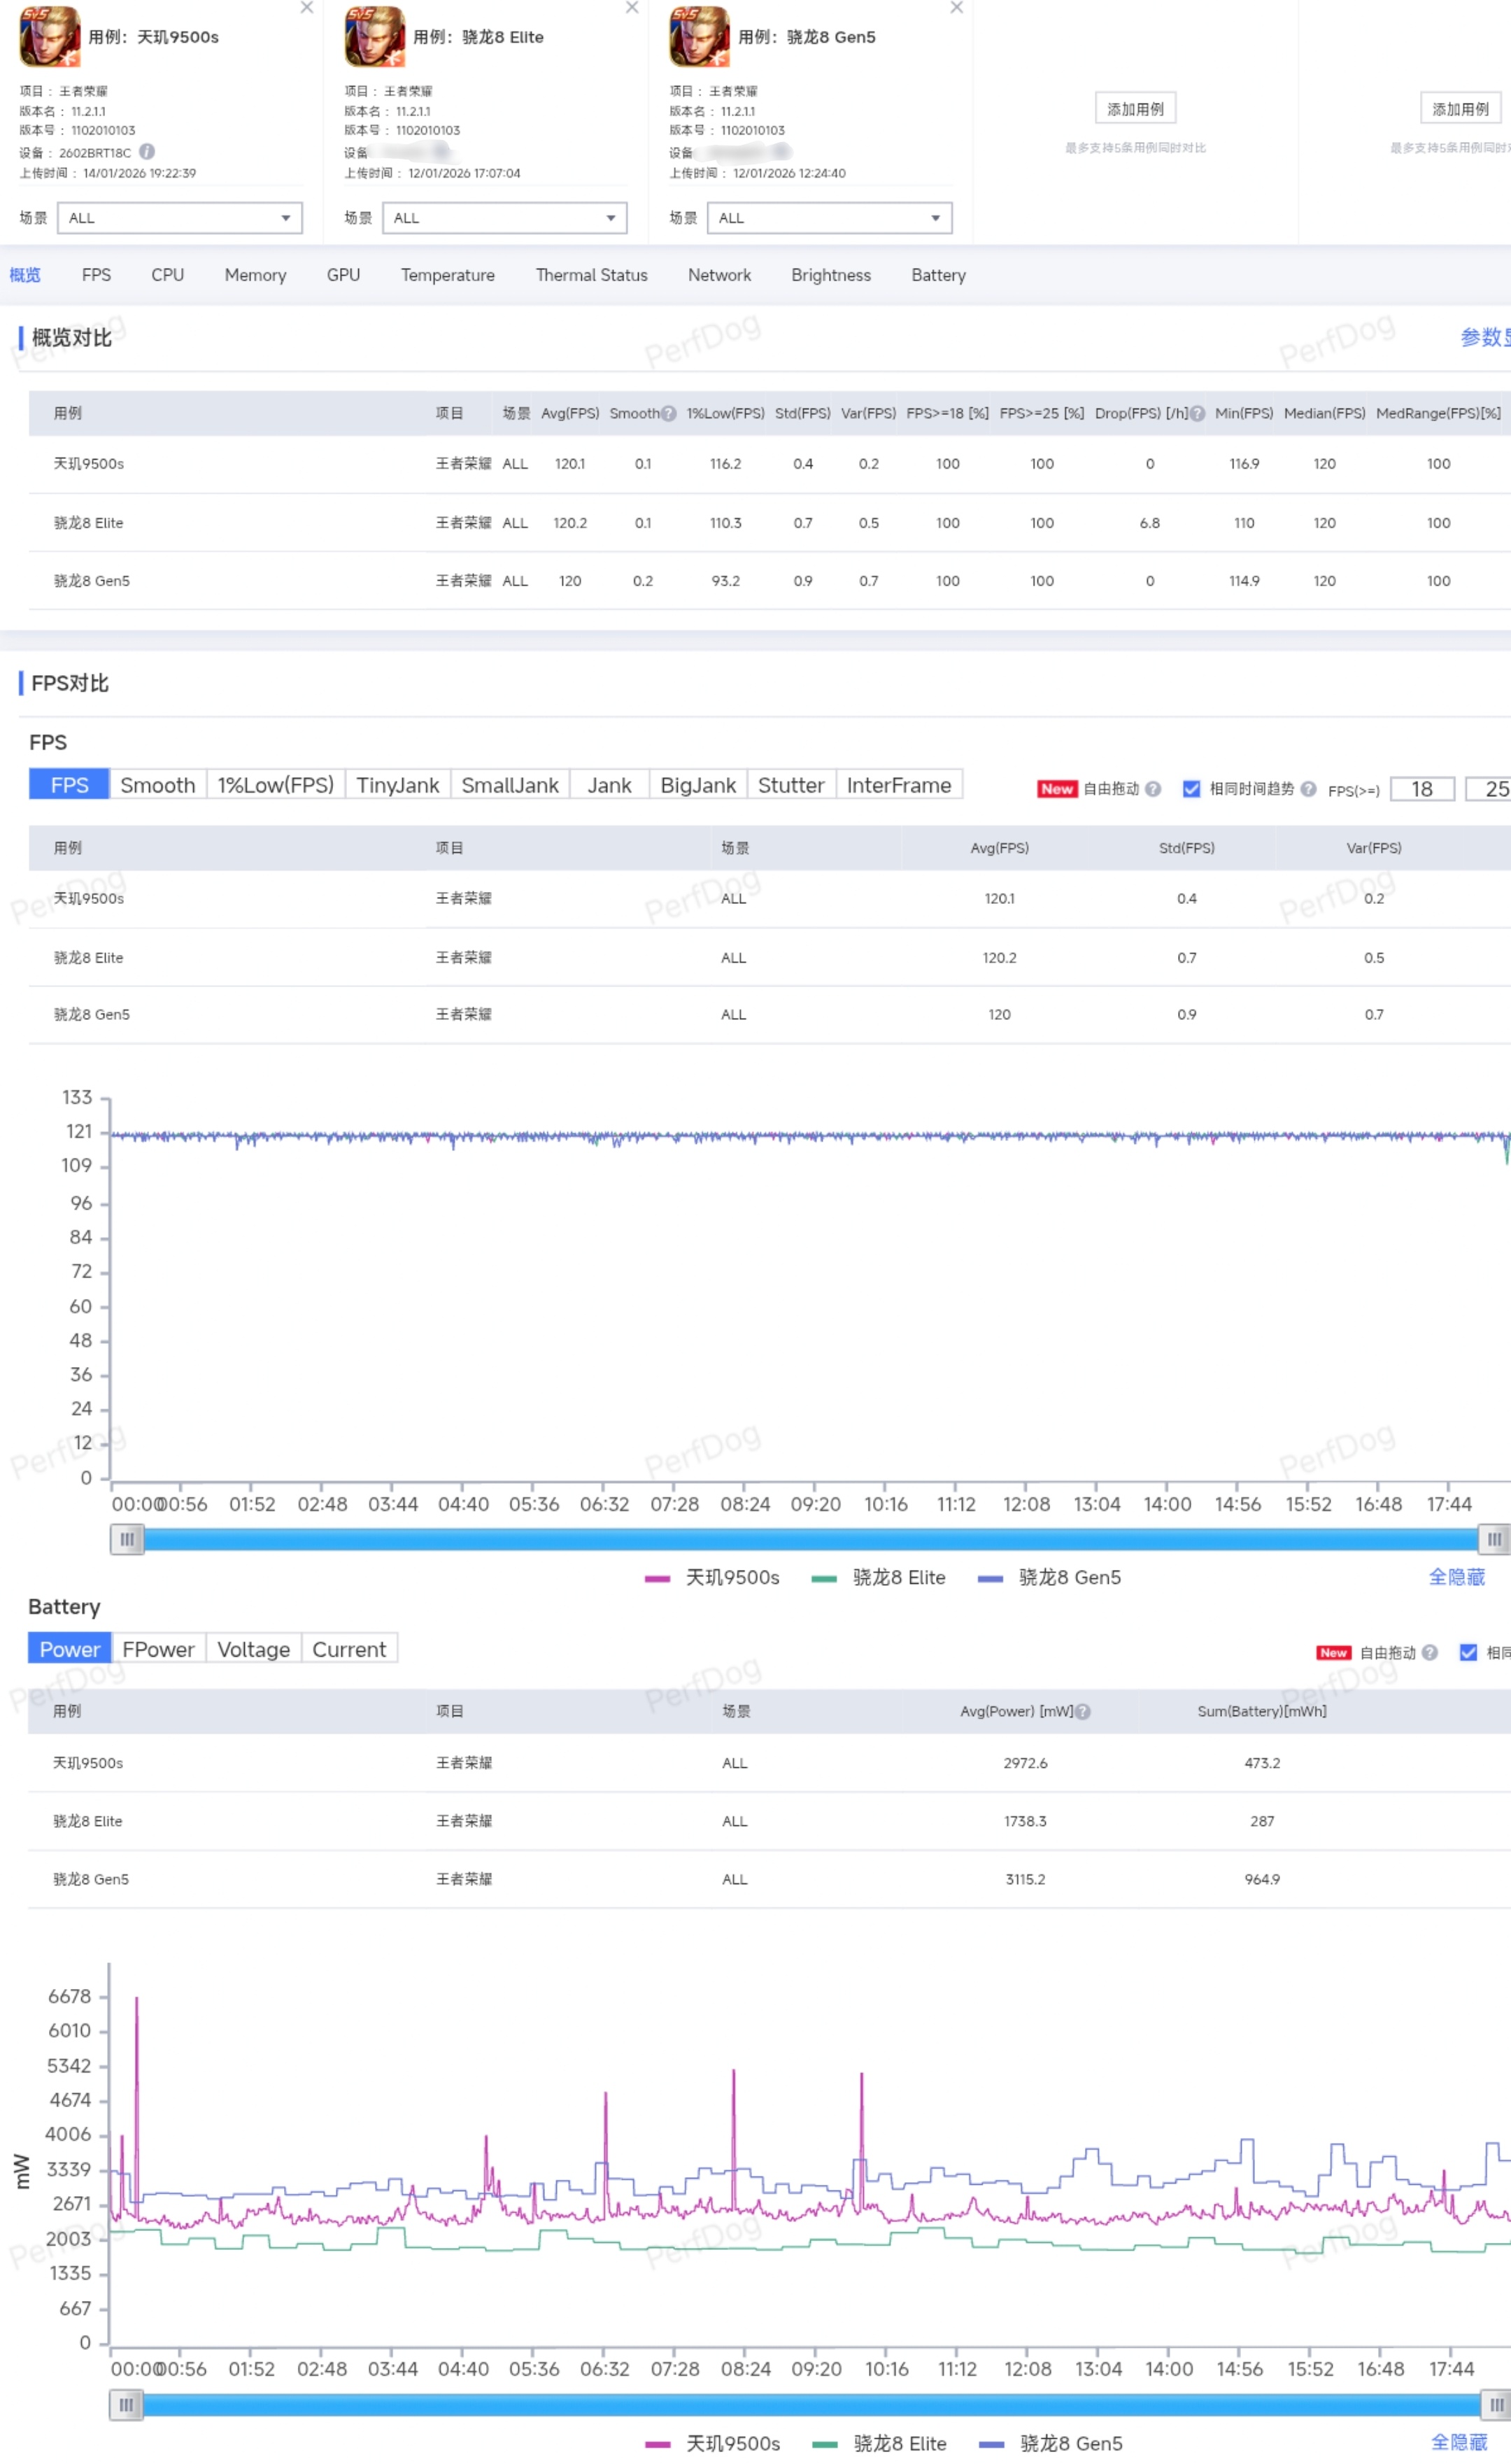
Task: Open scene dropdown for 骁龙8 Elite case
Action: 505,218
